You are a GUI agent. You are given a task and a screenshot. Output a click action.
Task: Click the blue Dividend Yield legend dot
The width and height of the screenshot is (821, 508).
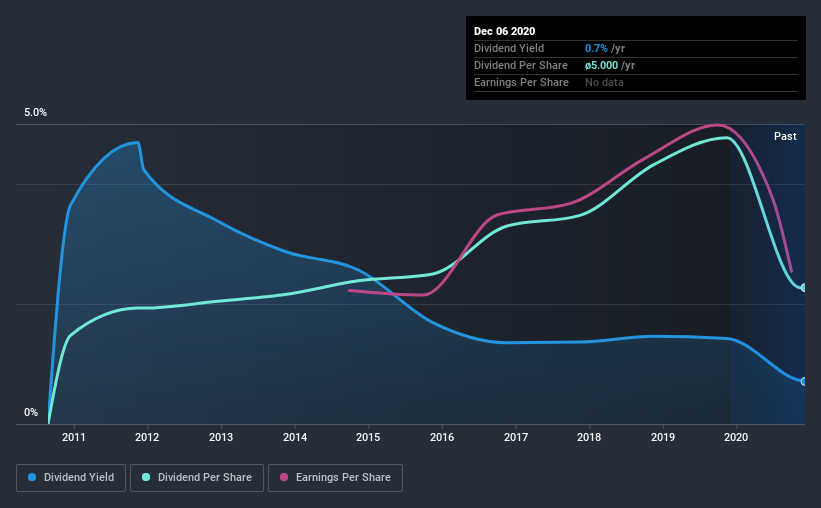(x=32, y=477)
